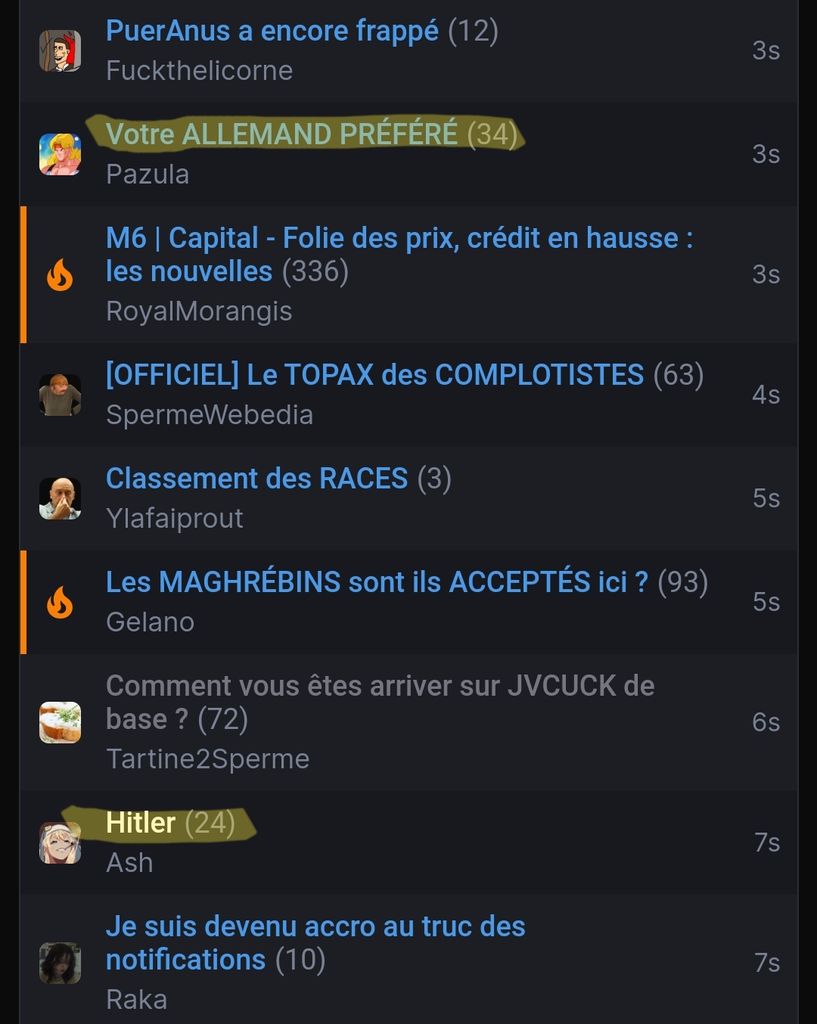Click SpermeWebedia's avatar icon
This screenshot has width=817, height=1024.
[60, 395]
